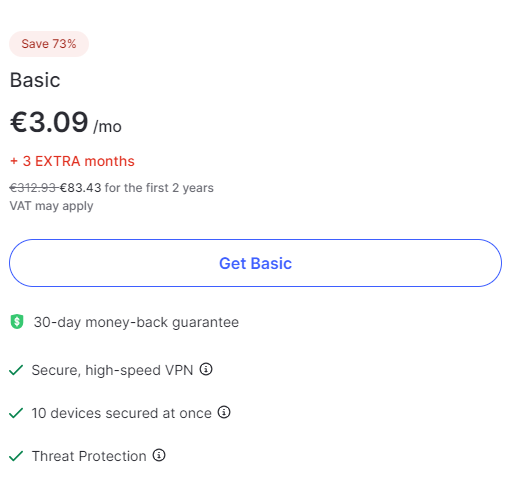Click the Secure, high-speed VPN label

[x=112, y=370]
